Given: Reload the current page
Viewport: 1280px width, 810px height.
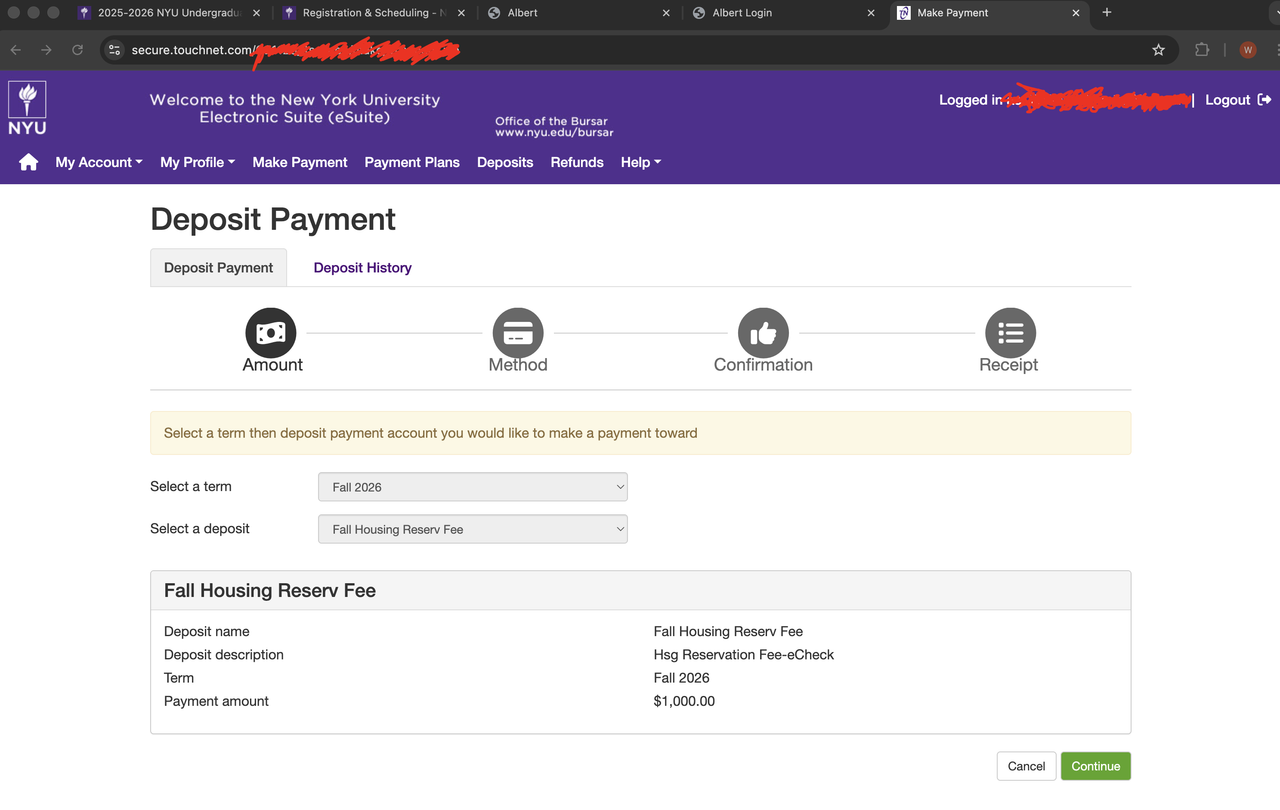Looking at the screenshot, I should 77,50.
